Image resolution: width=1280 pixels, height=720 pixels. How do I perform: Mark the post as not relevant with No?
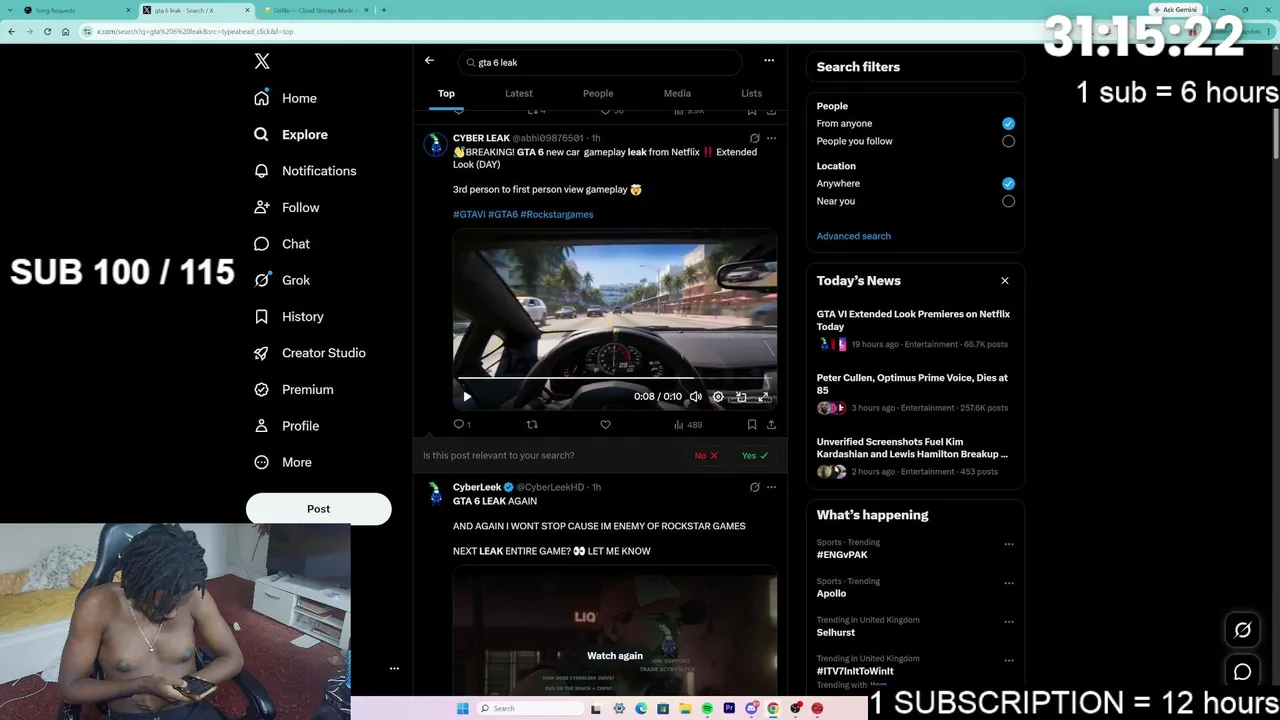pyautogui.click(x=706, y=456)
